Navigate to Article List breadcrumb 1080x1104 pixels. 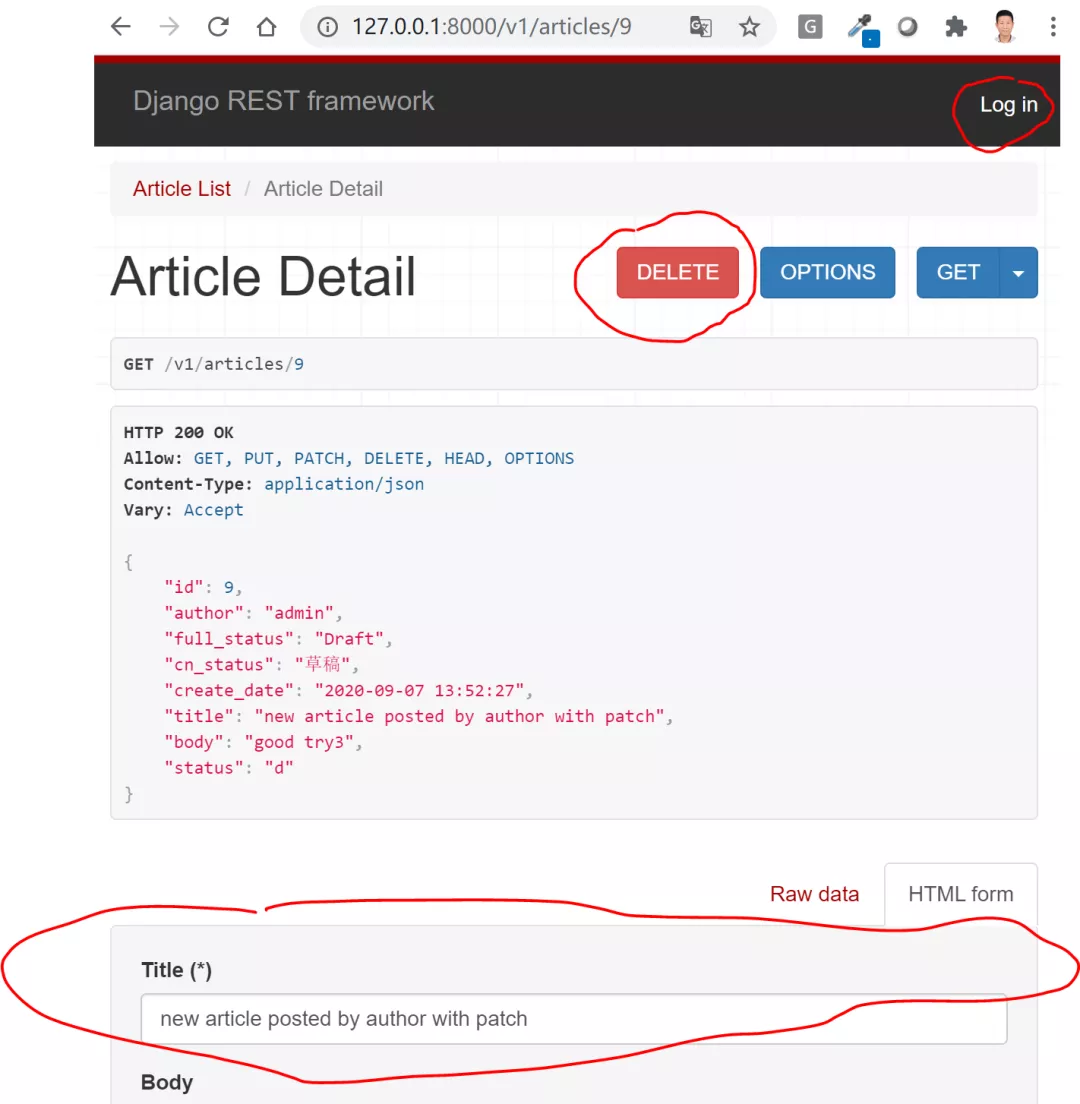(x=182, y=189)
